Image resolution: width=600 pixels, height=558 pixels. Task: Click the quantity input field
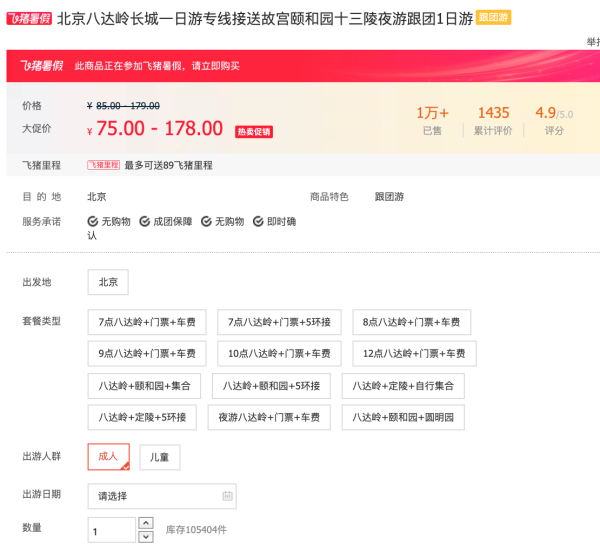(x=111, y=530)
